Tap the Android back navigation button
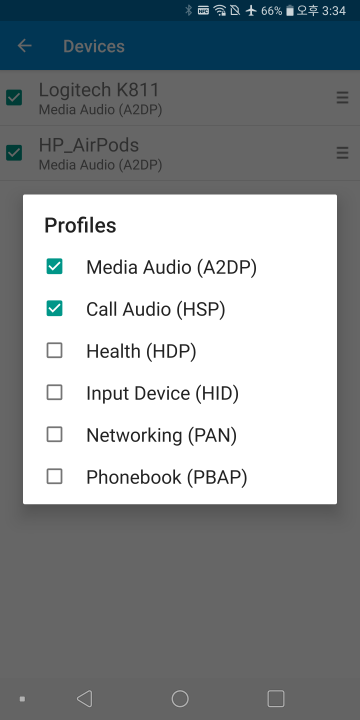 click(x=84, y=698)
